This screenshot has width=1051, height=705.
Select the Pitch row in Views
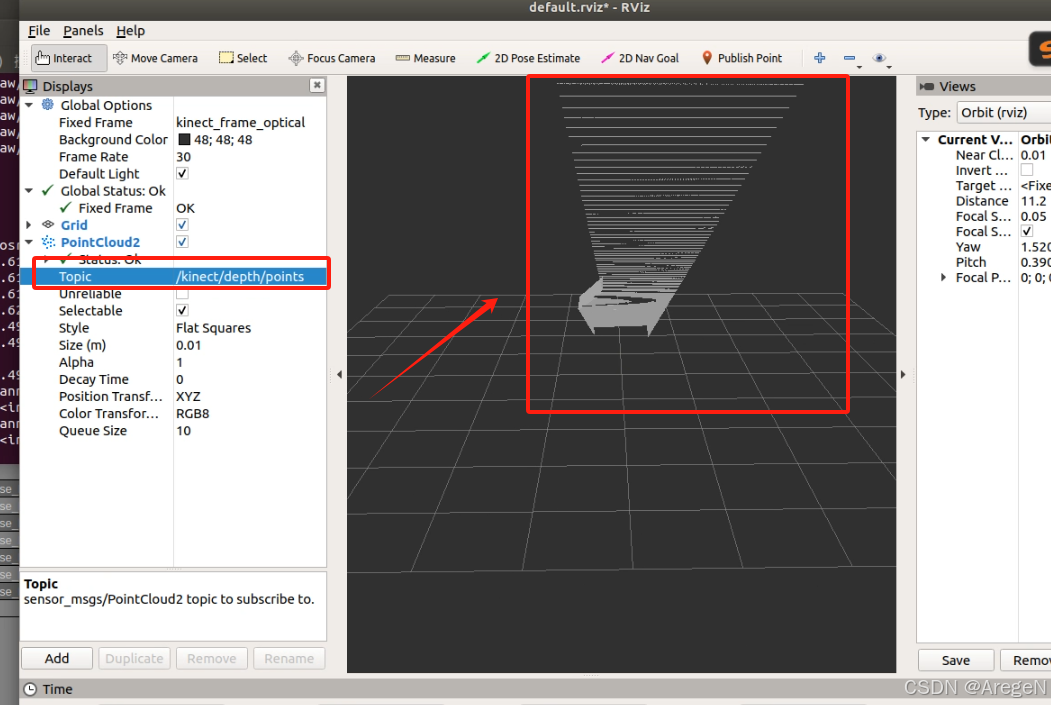coord(984,262)
